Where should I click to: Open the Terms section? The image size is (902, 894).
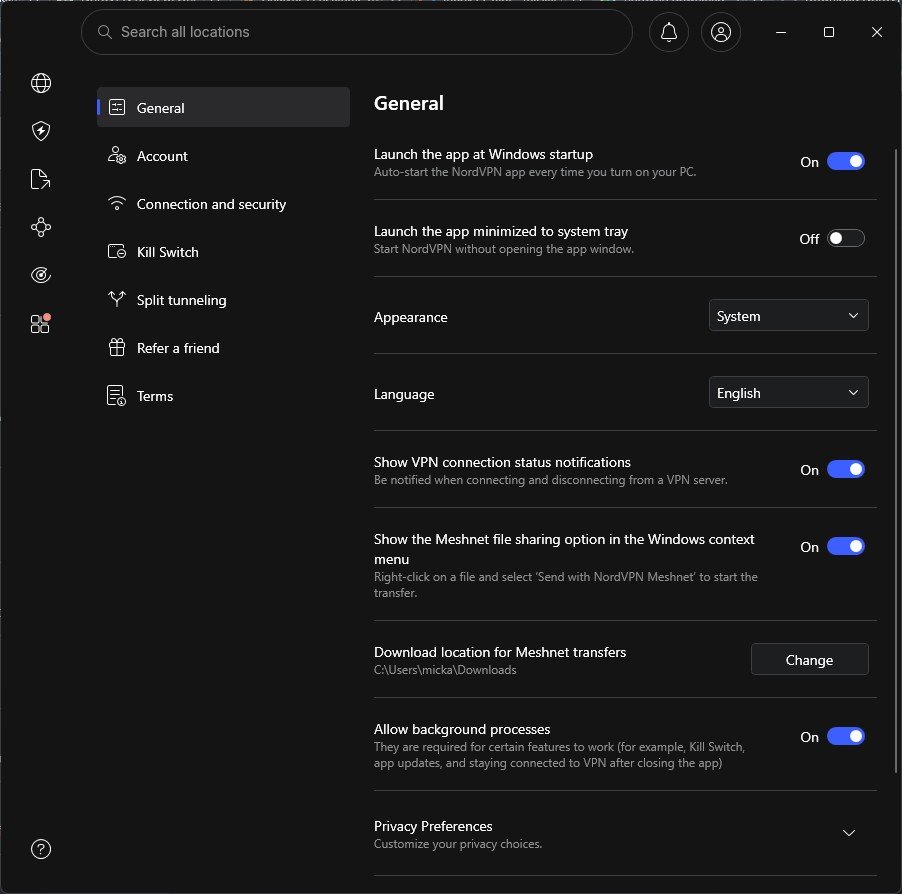click(x=223, y=396)
